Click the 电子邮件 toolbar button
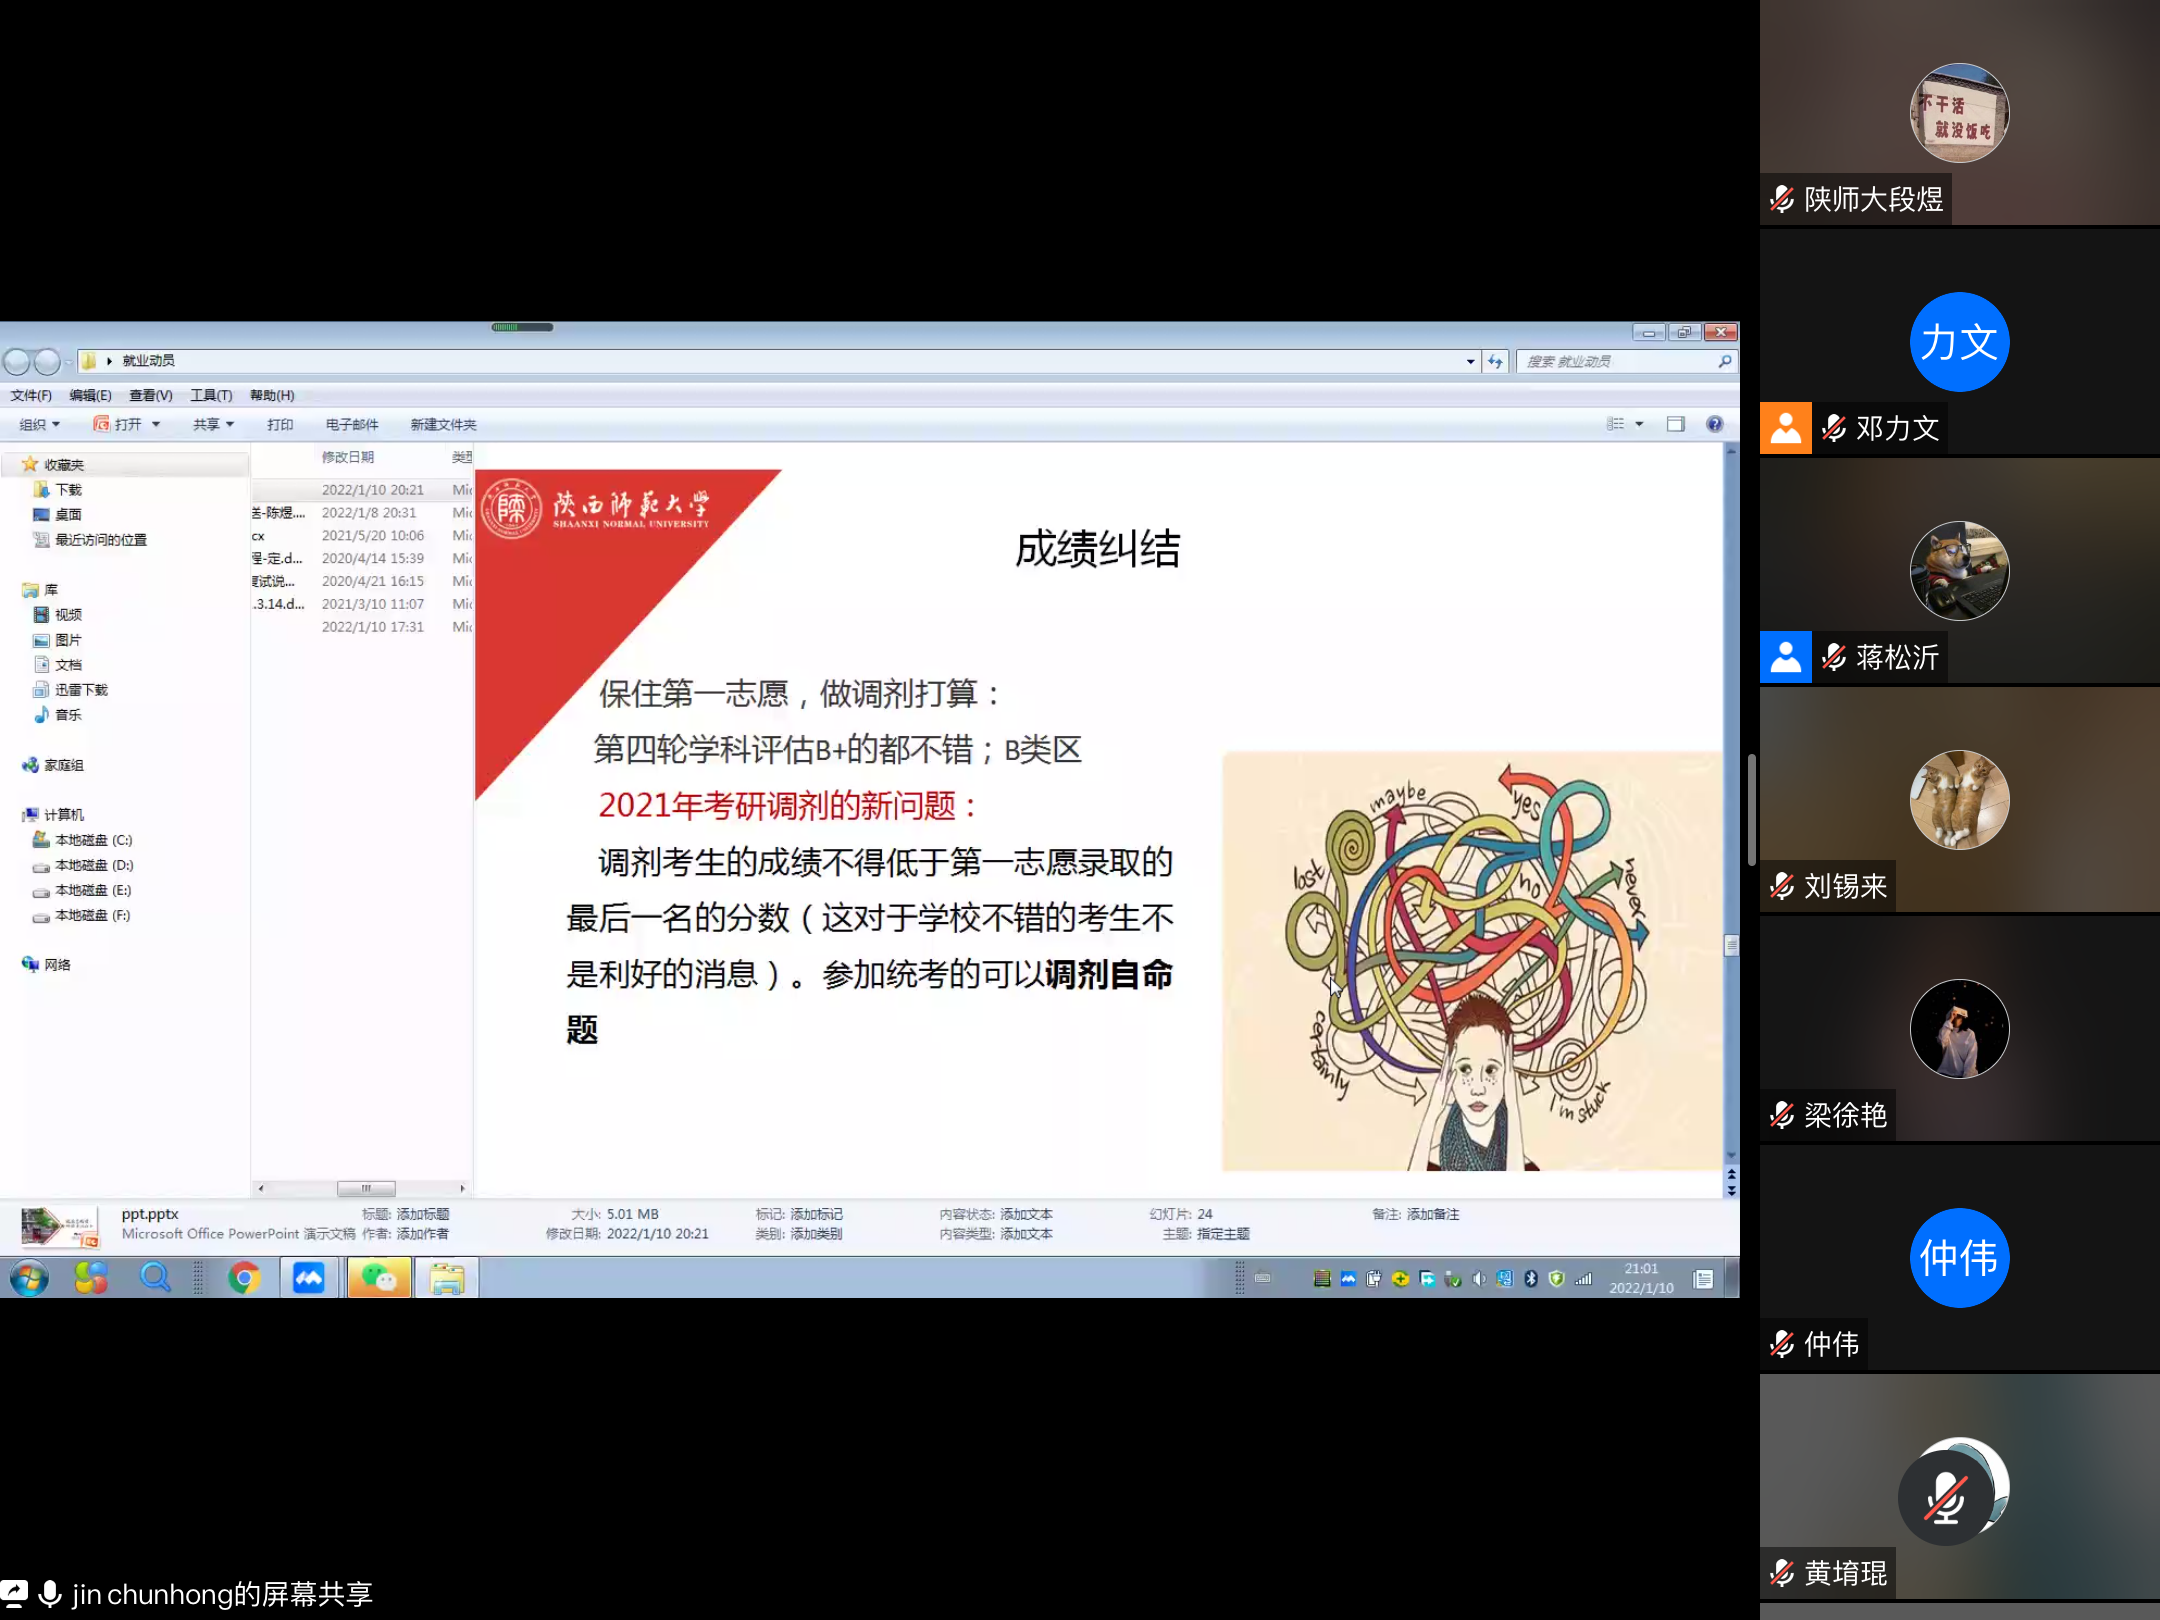The height and width of the screenshot is (1620, 2160). pos(352,424)
